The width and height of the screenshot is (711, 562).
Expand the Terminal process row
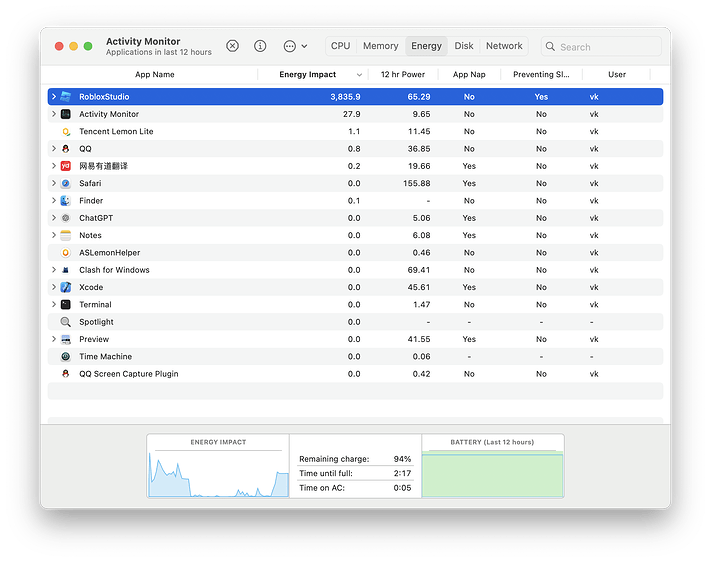coord(54,304)
